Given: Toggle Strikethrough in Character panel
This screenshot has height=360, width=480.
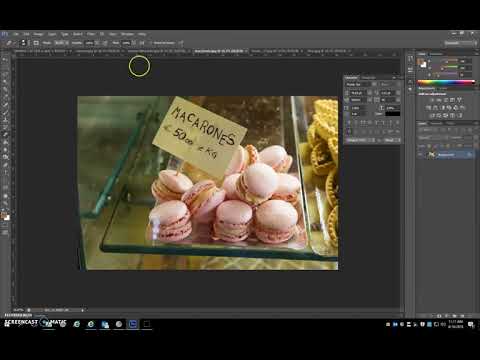Looking at the screenshot, I should [x=398, y=123].
